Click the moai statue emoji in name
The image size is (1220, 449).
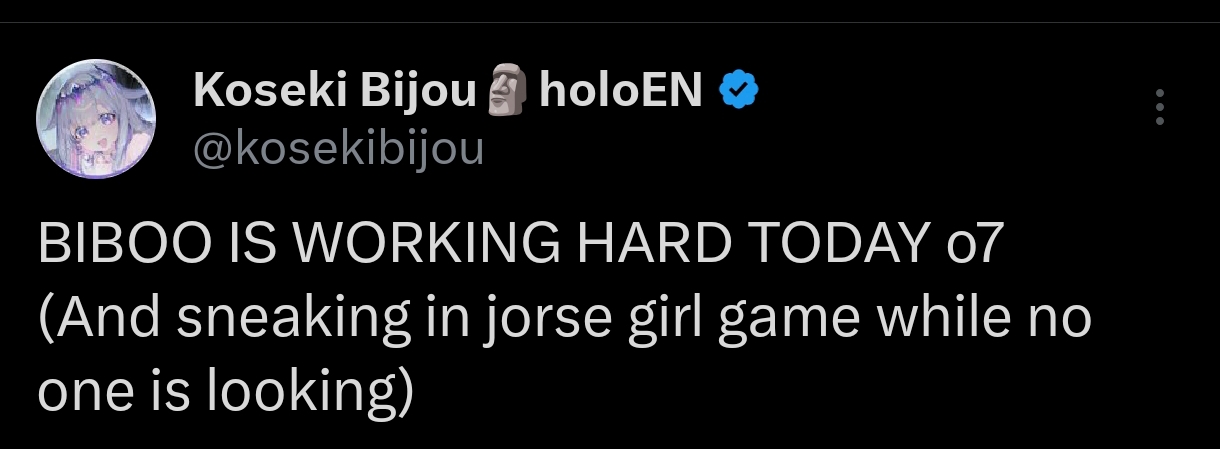[507, 93]
